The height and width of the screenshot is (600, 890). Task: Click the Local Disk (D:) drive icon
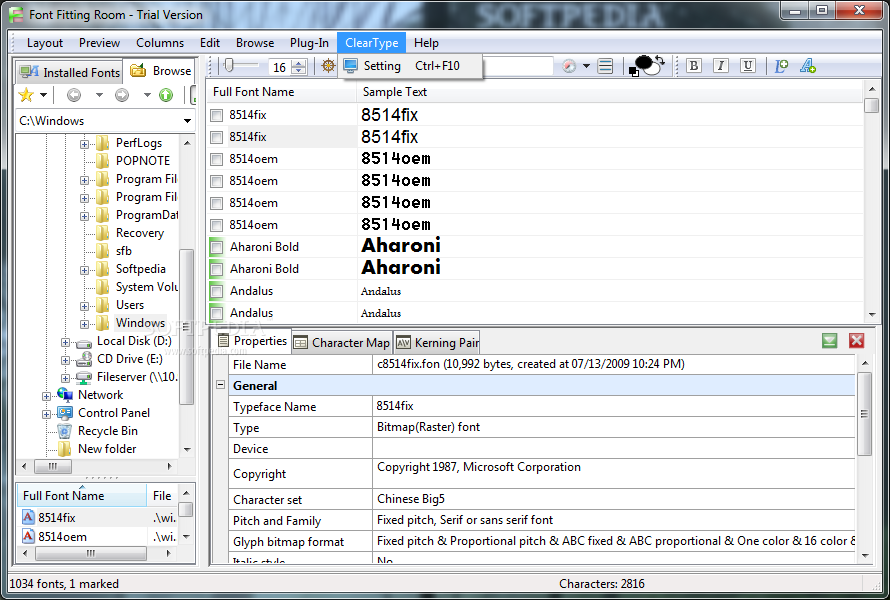(84, 342)
